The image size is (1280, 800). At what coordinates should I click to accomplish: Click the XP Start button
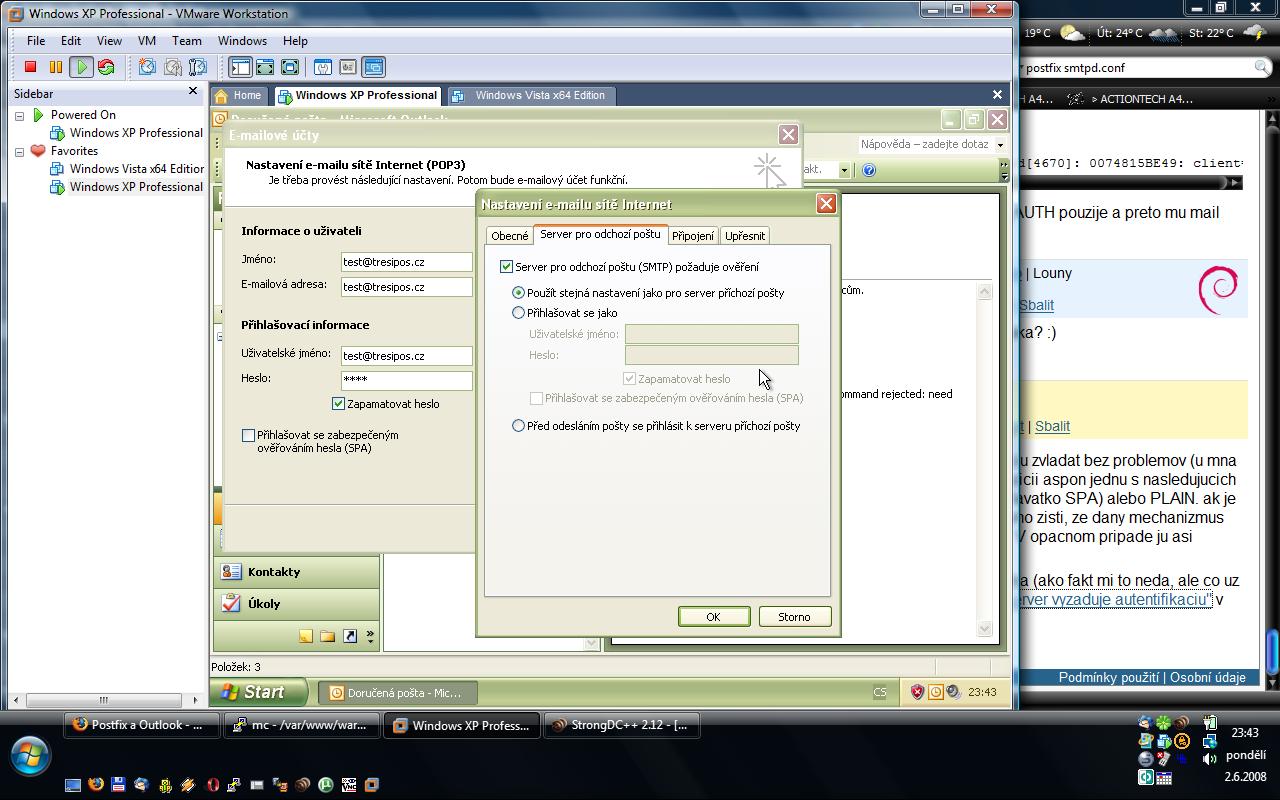point(261,692)
